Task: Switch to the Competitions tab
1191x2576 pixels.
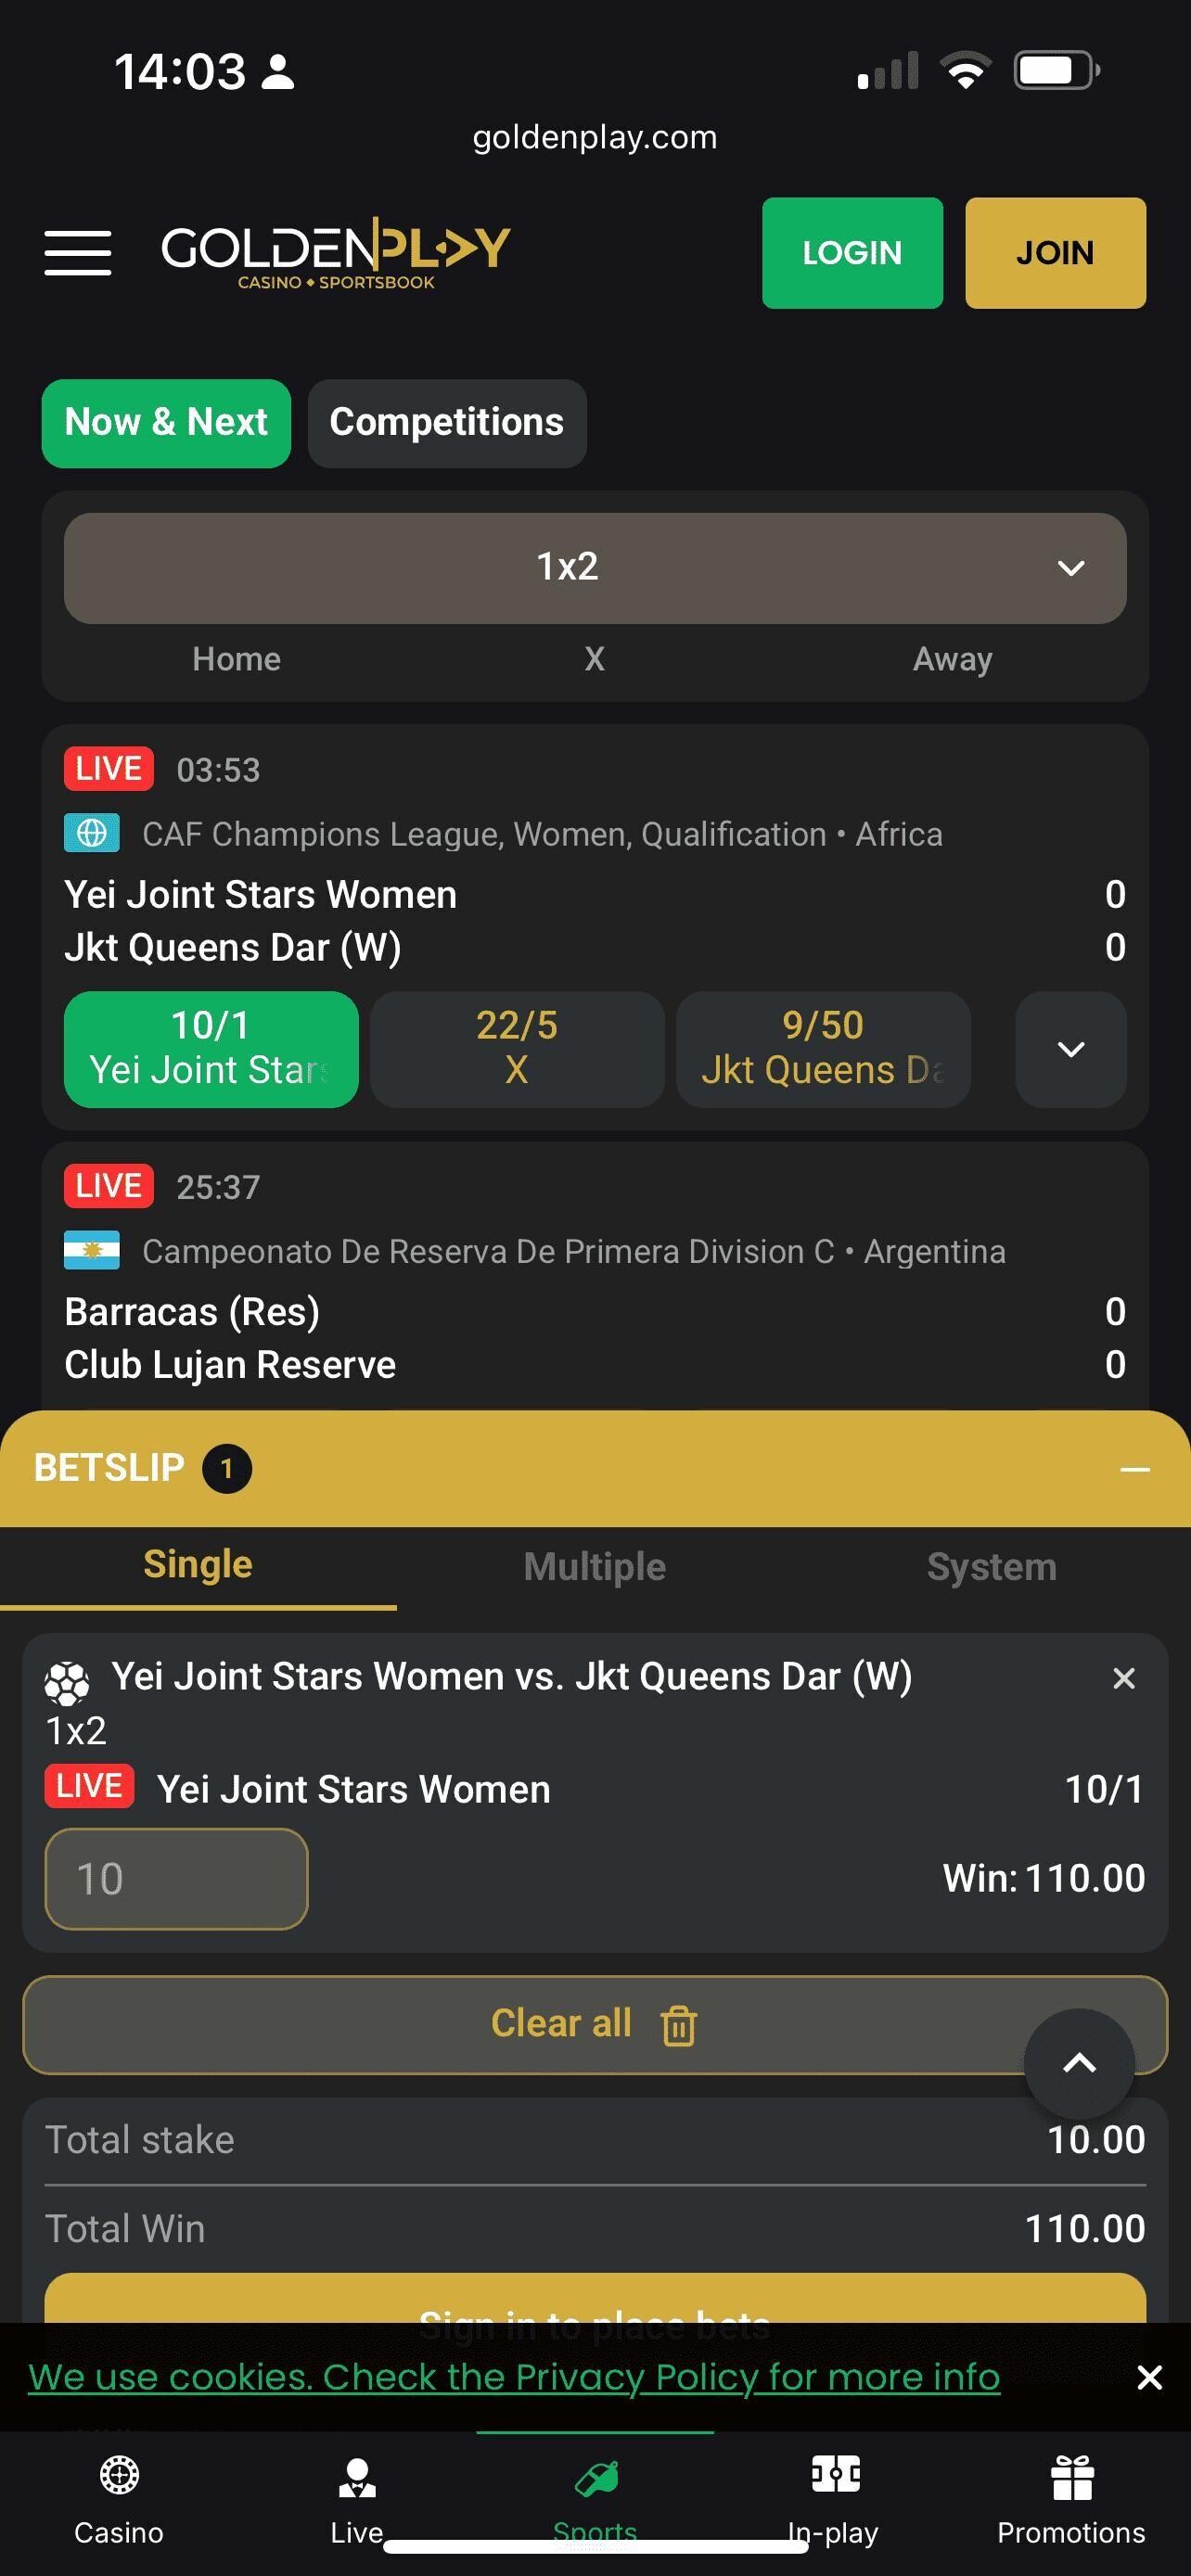Action: click(447, 423)
